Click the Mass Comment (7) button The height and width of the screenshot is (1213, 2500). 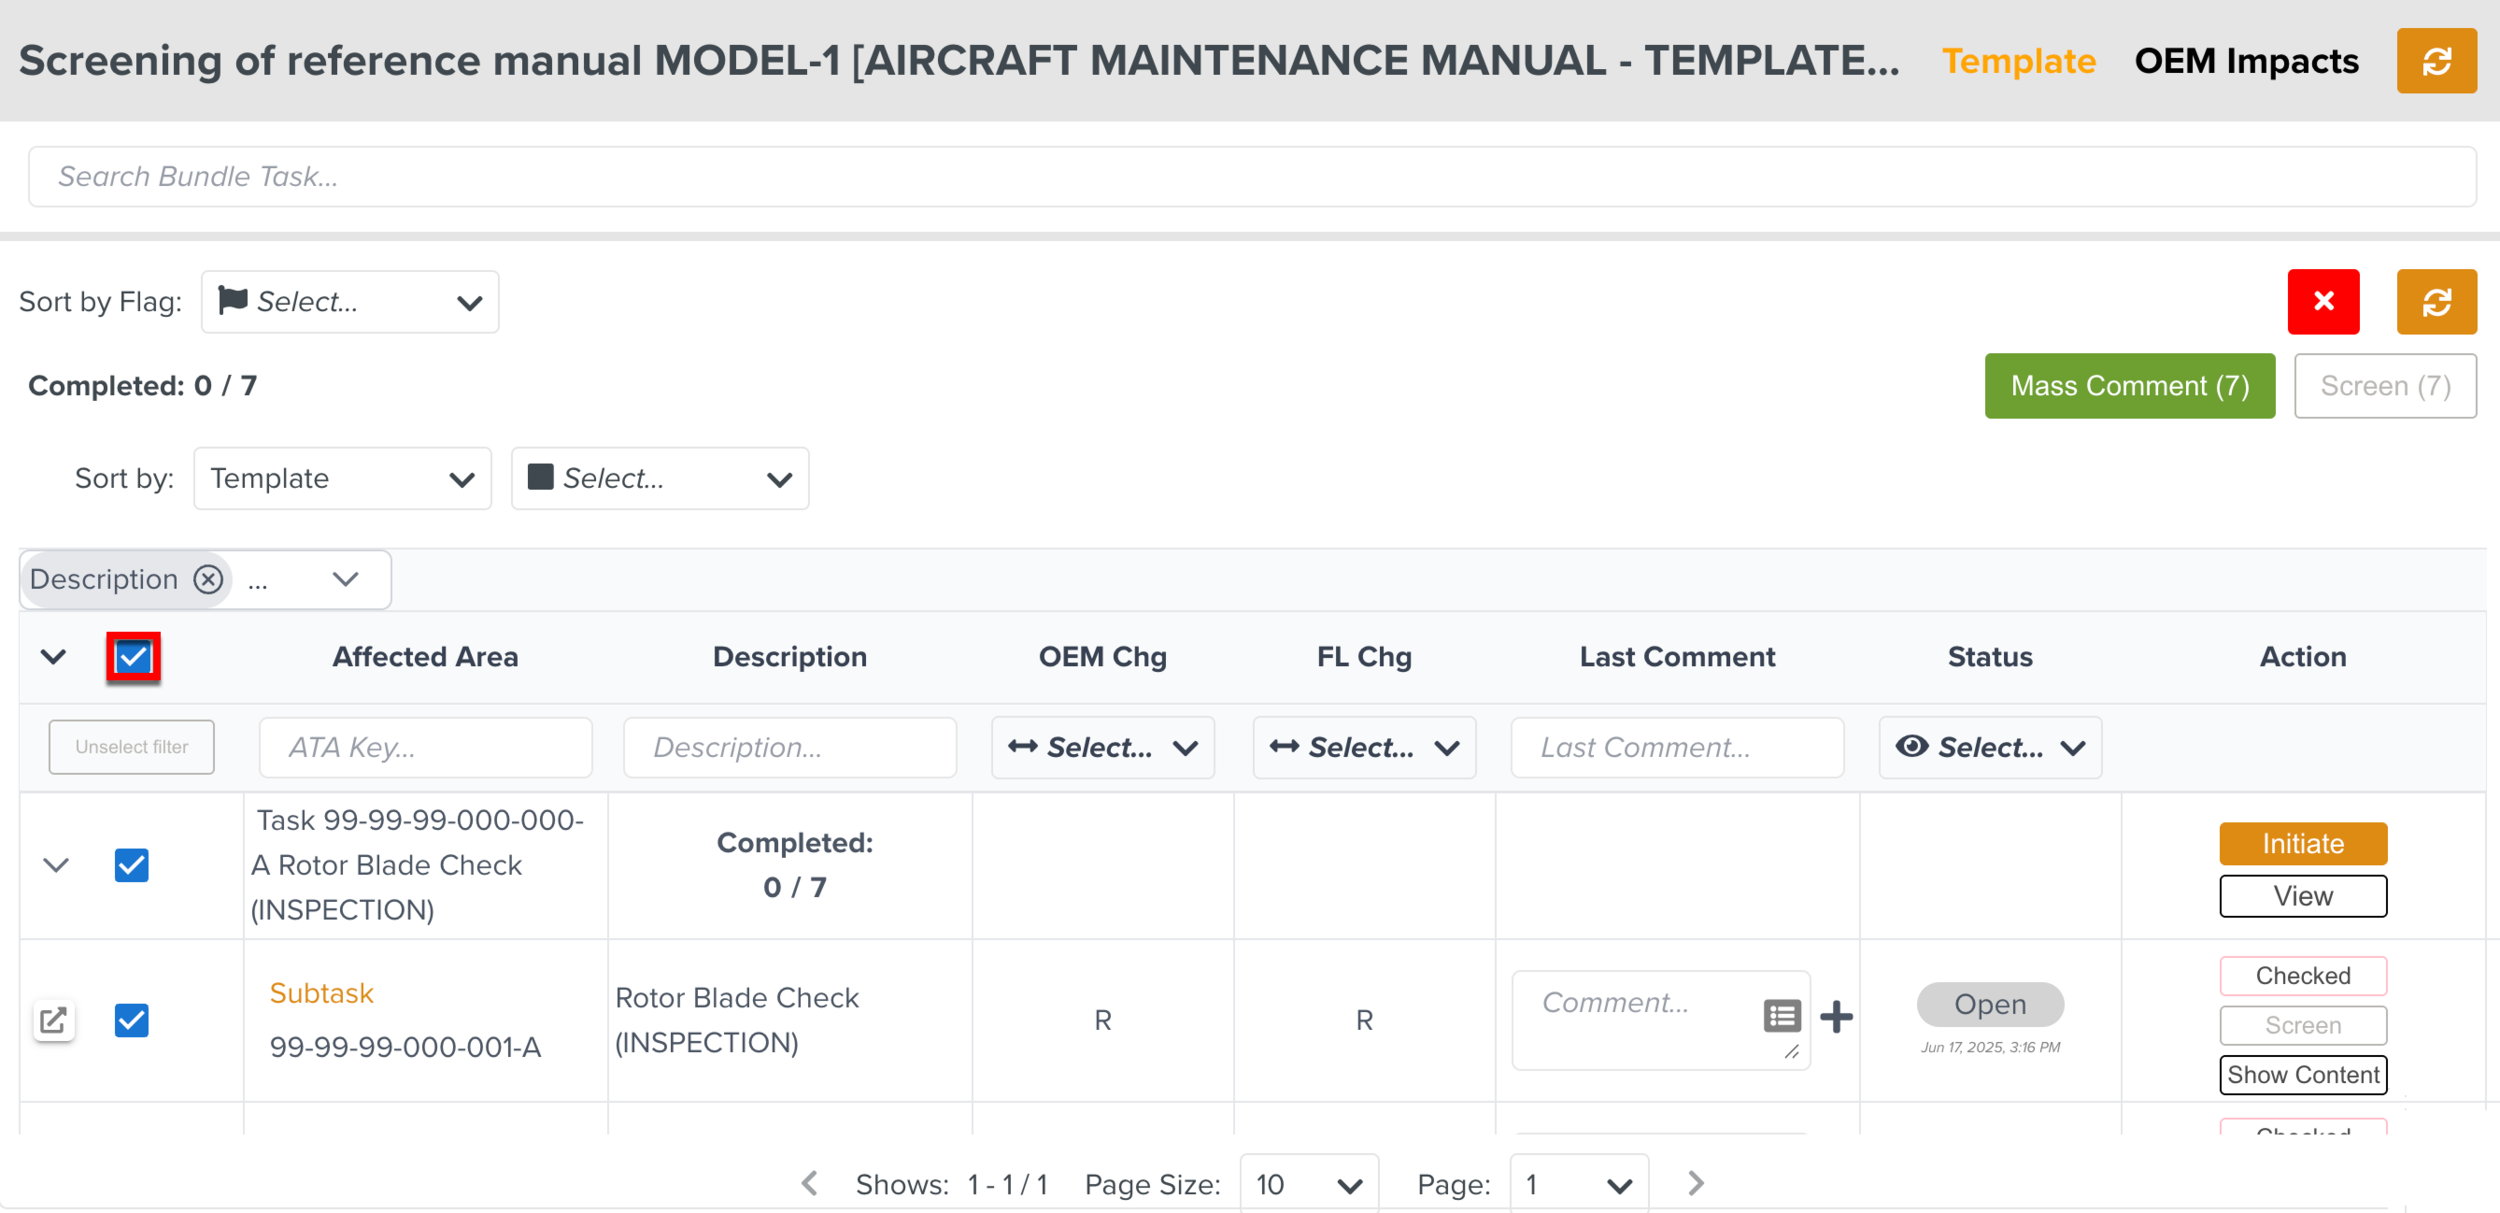(2129, 386)
